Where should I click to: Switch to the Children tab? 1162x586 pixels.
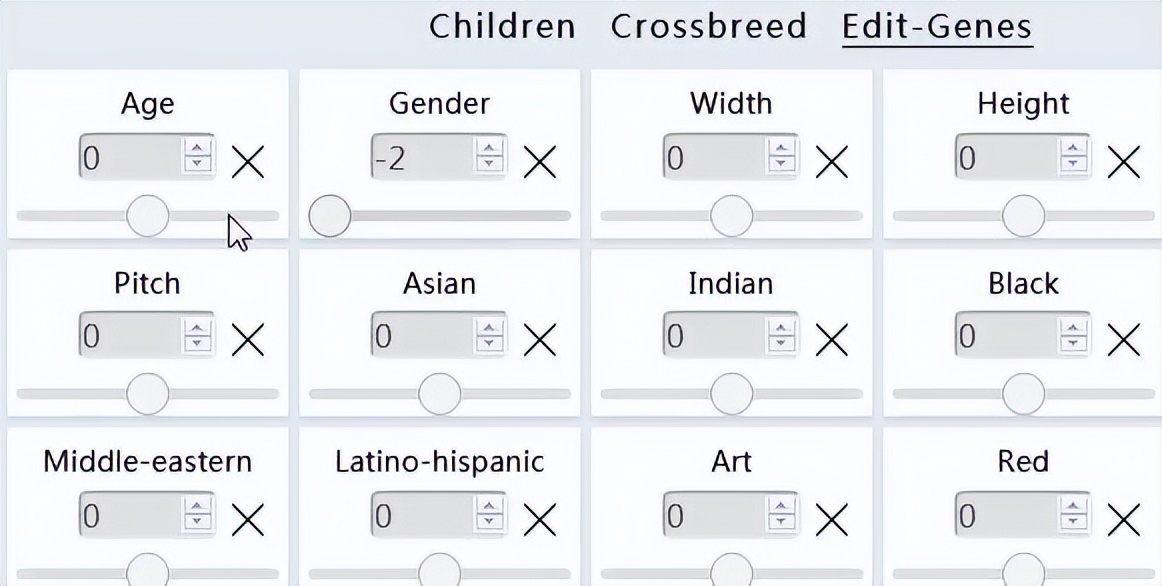coord(502,26)
